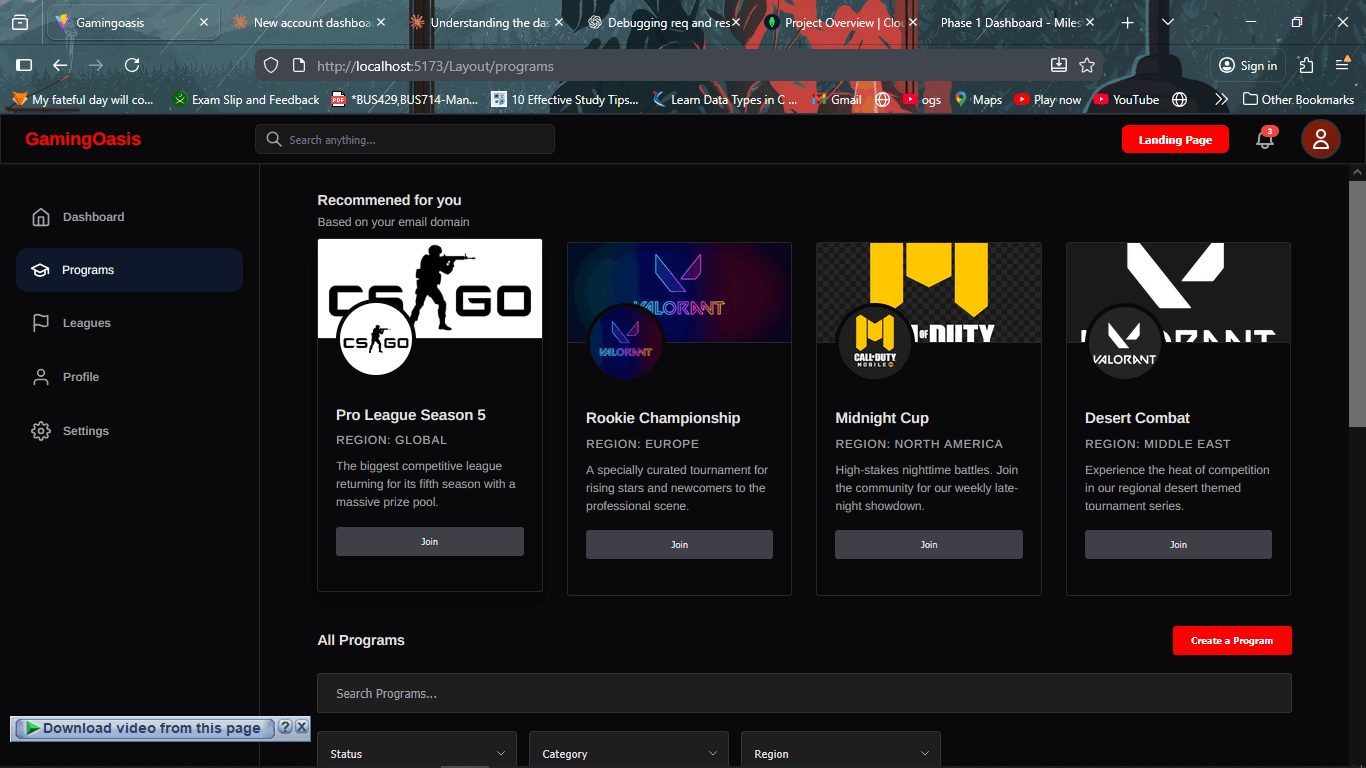Switch to the Phase 1 Dashboard tab
Image resolution: width=1366 pixels, height=768 pixels.
coord(1018,22)
